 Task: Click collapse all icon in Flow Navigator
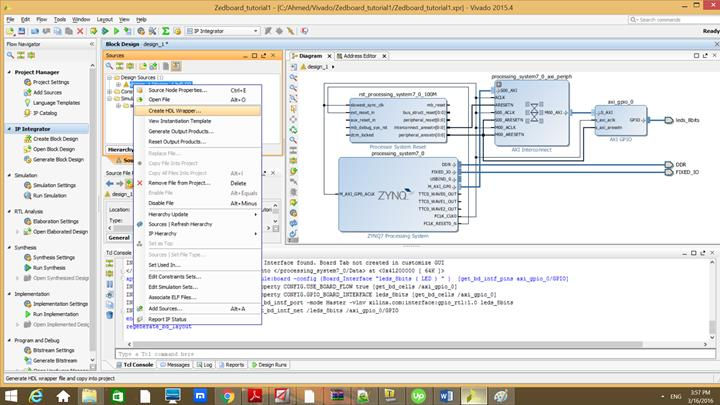21,55
